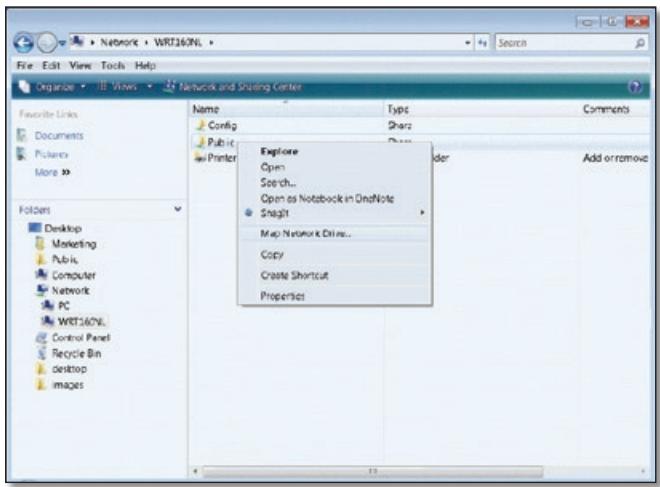Choose Explore from the context menu
The image size is (660, 487).
(x=279, y=152)
